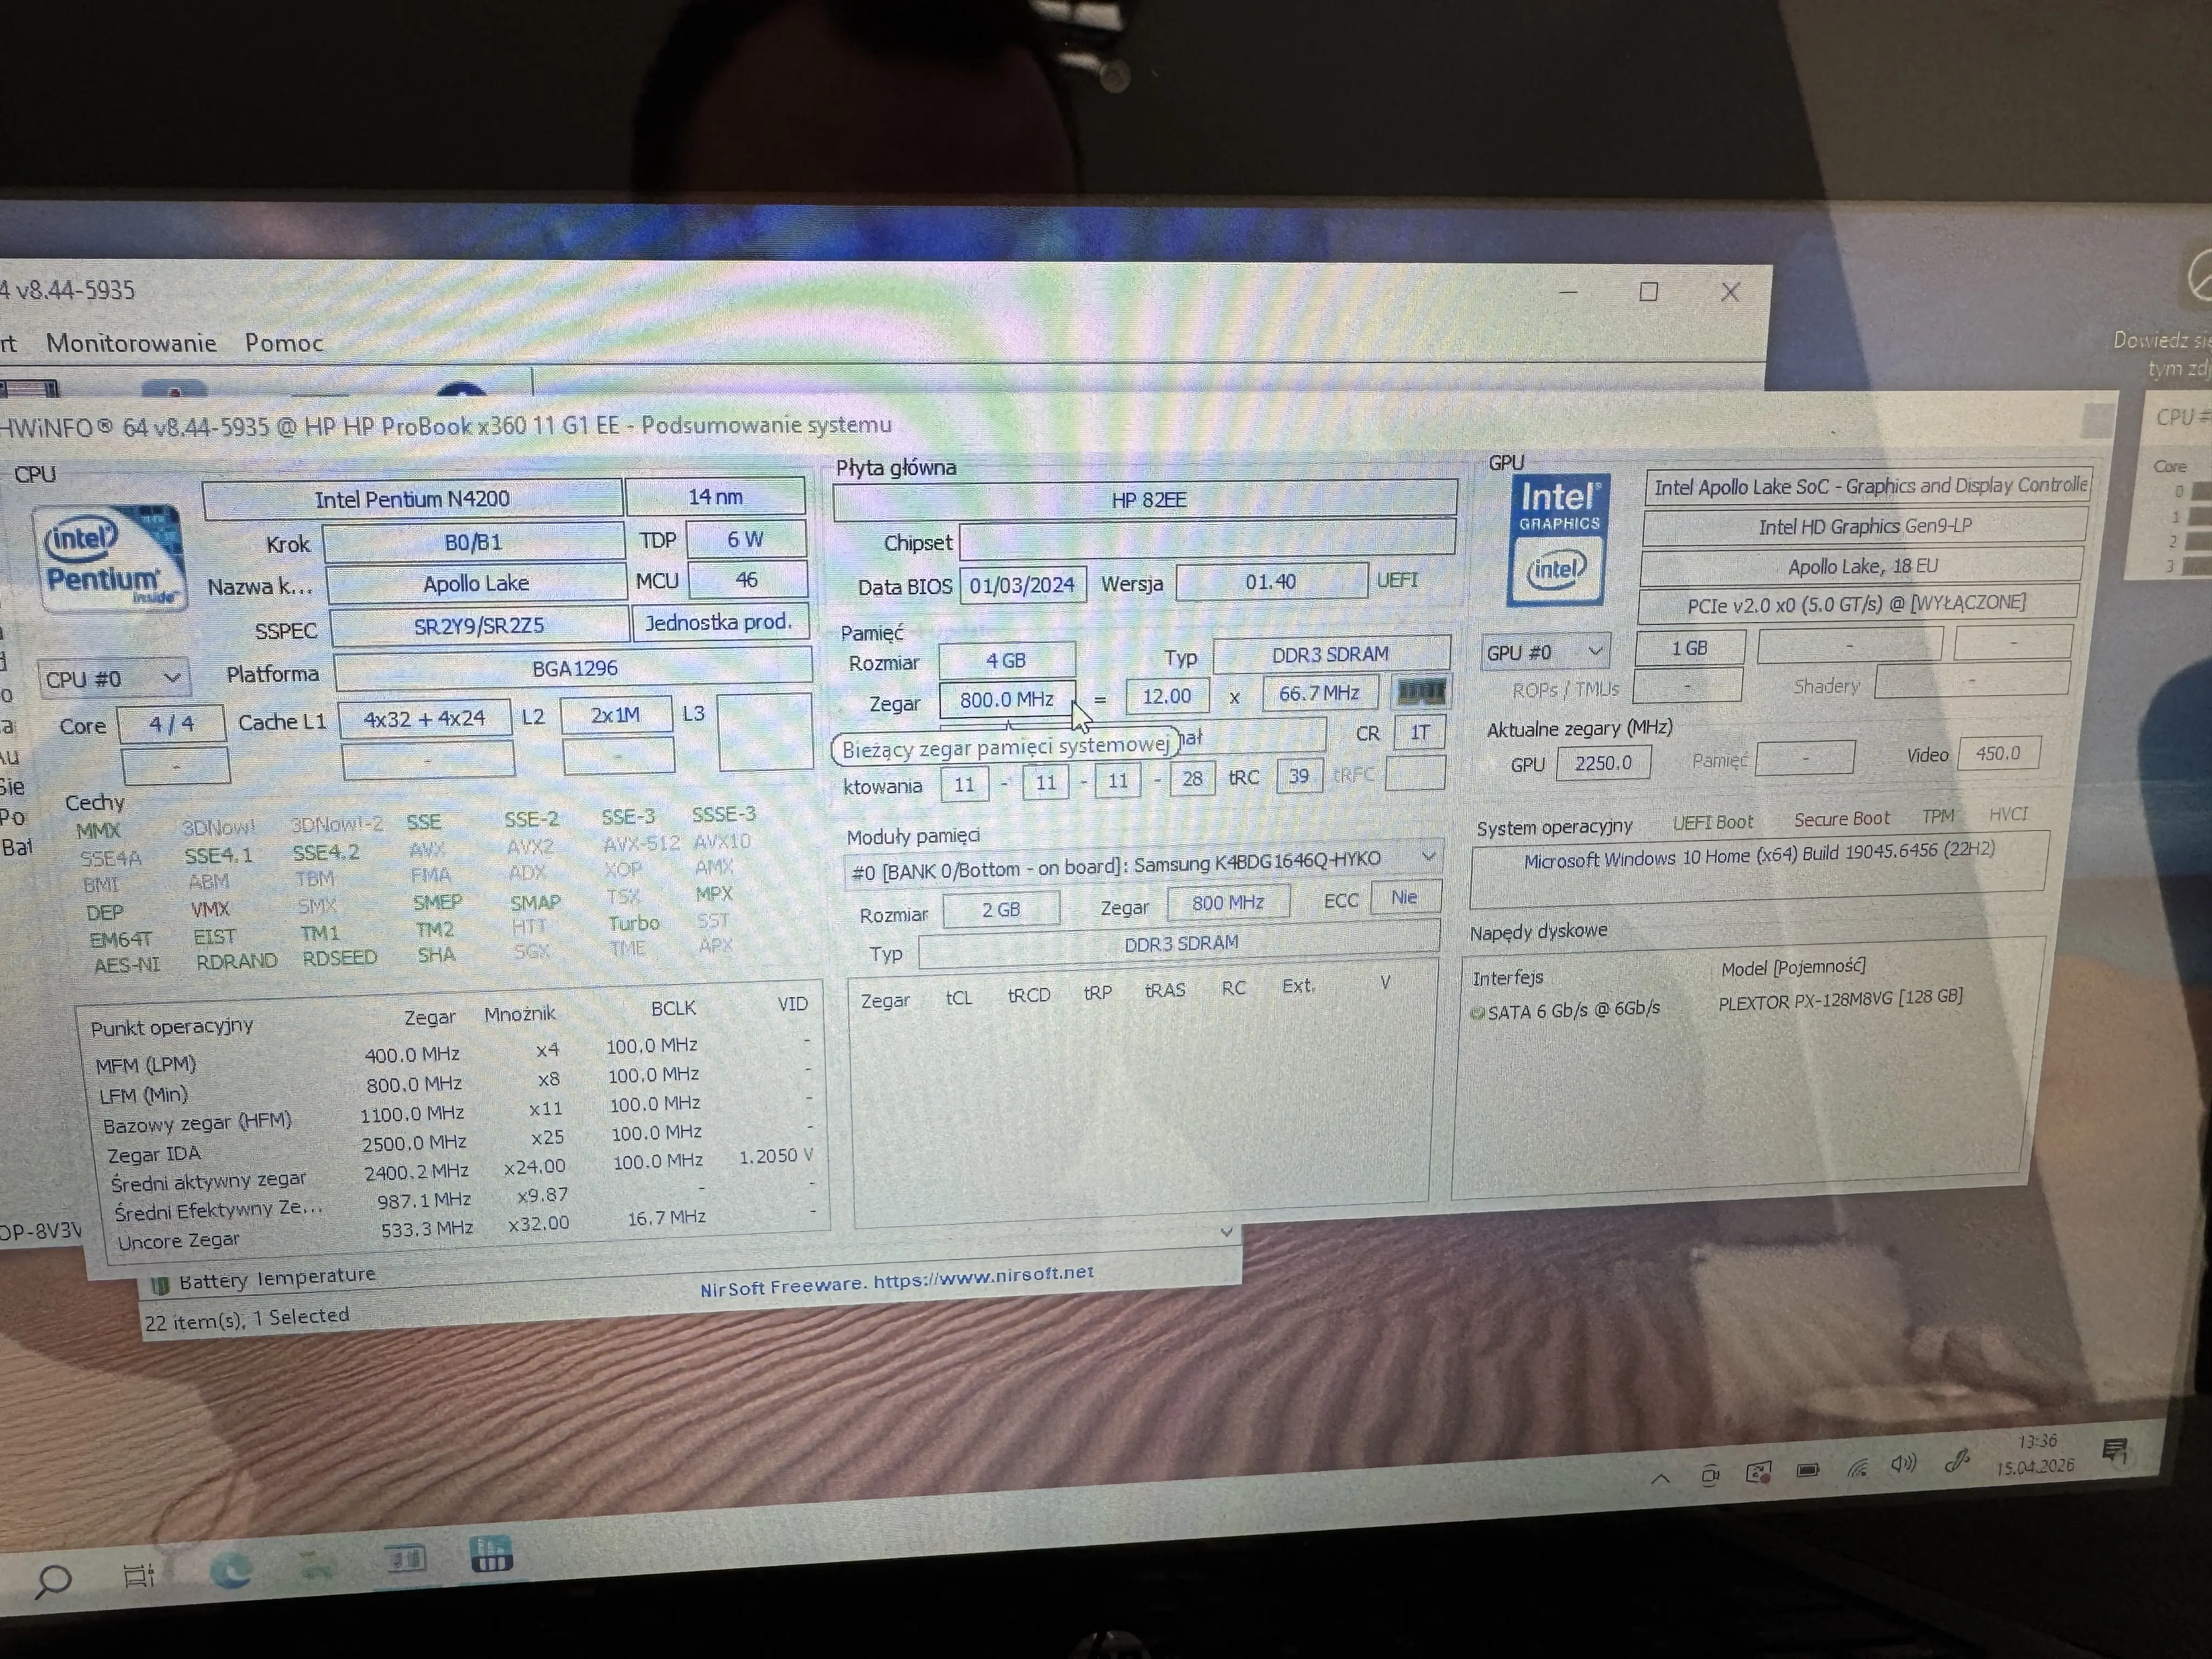Show hidden tray icons chevron

click(x=1660, y=1478)
